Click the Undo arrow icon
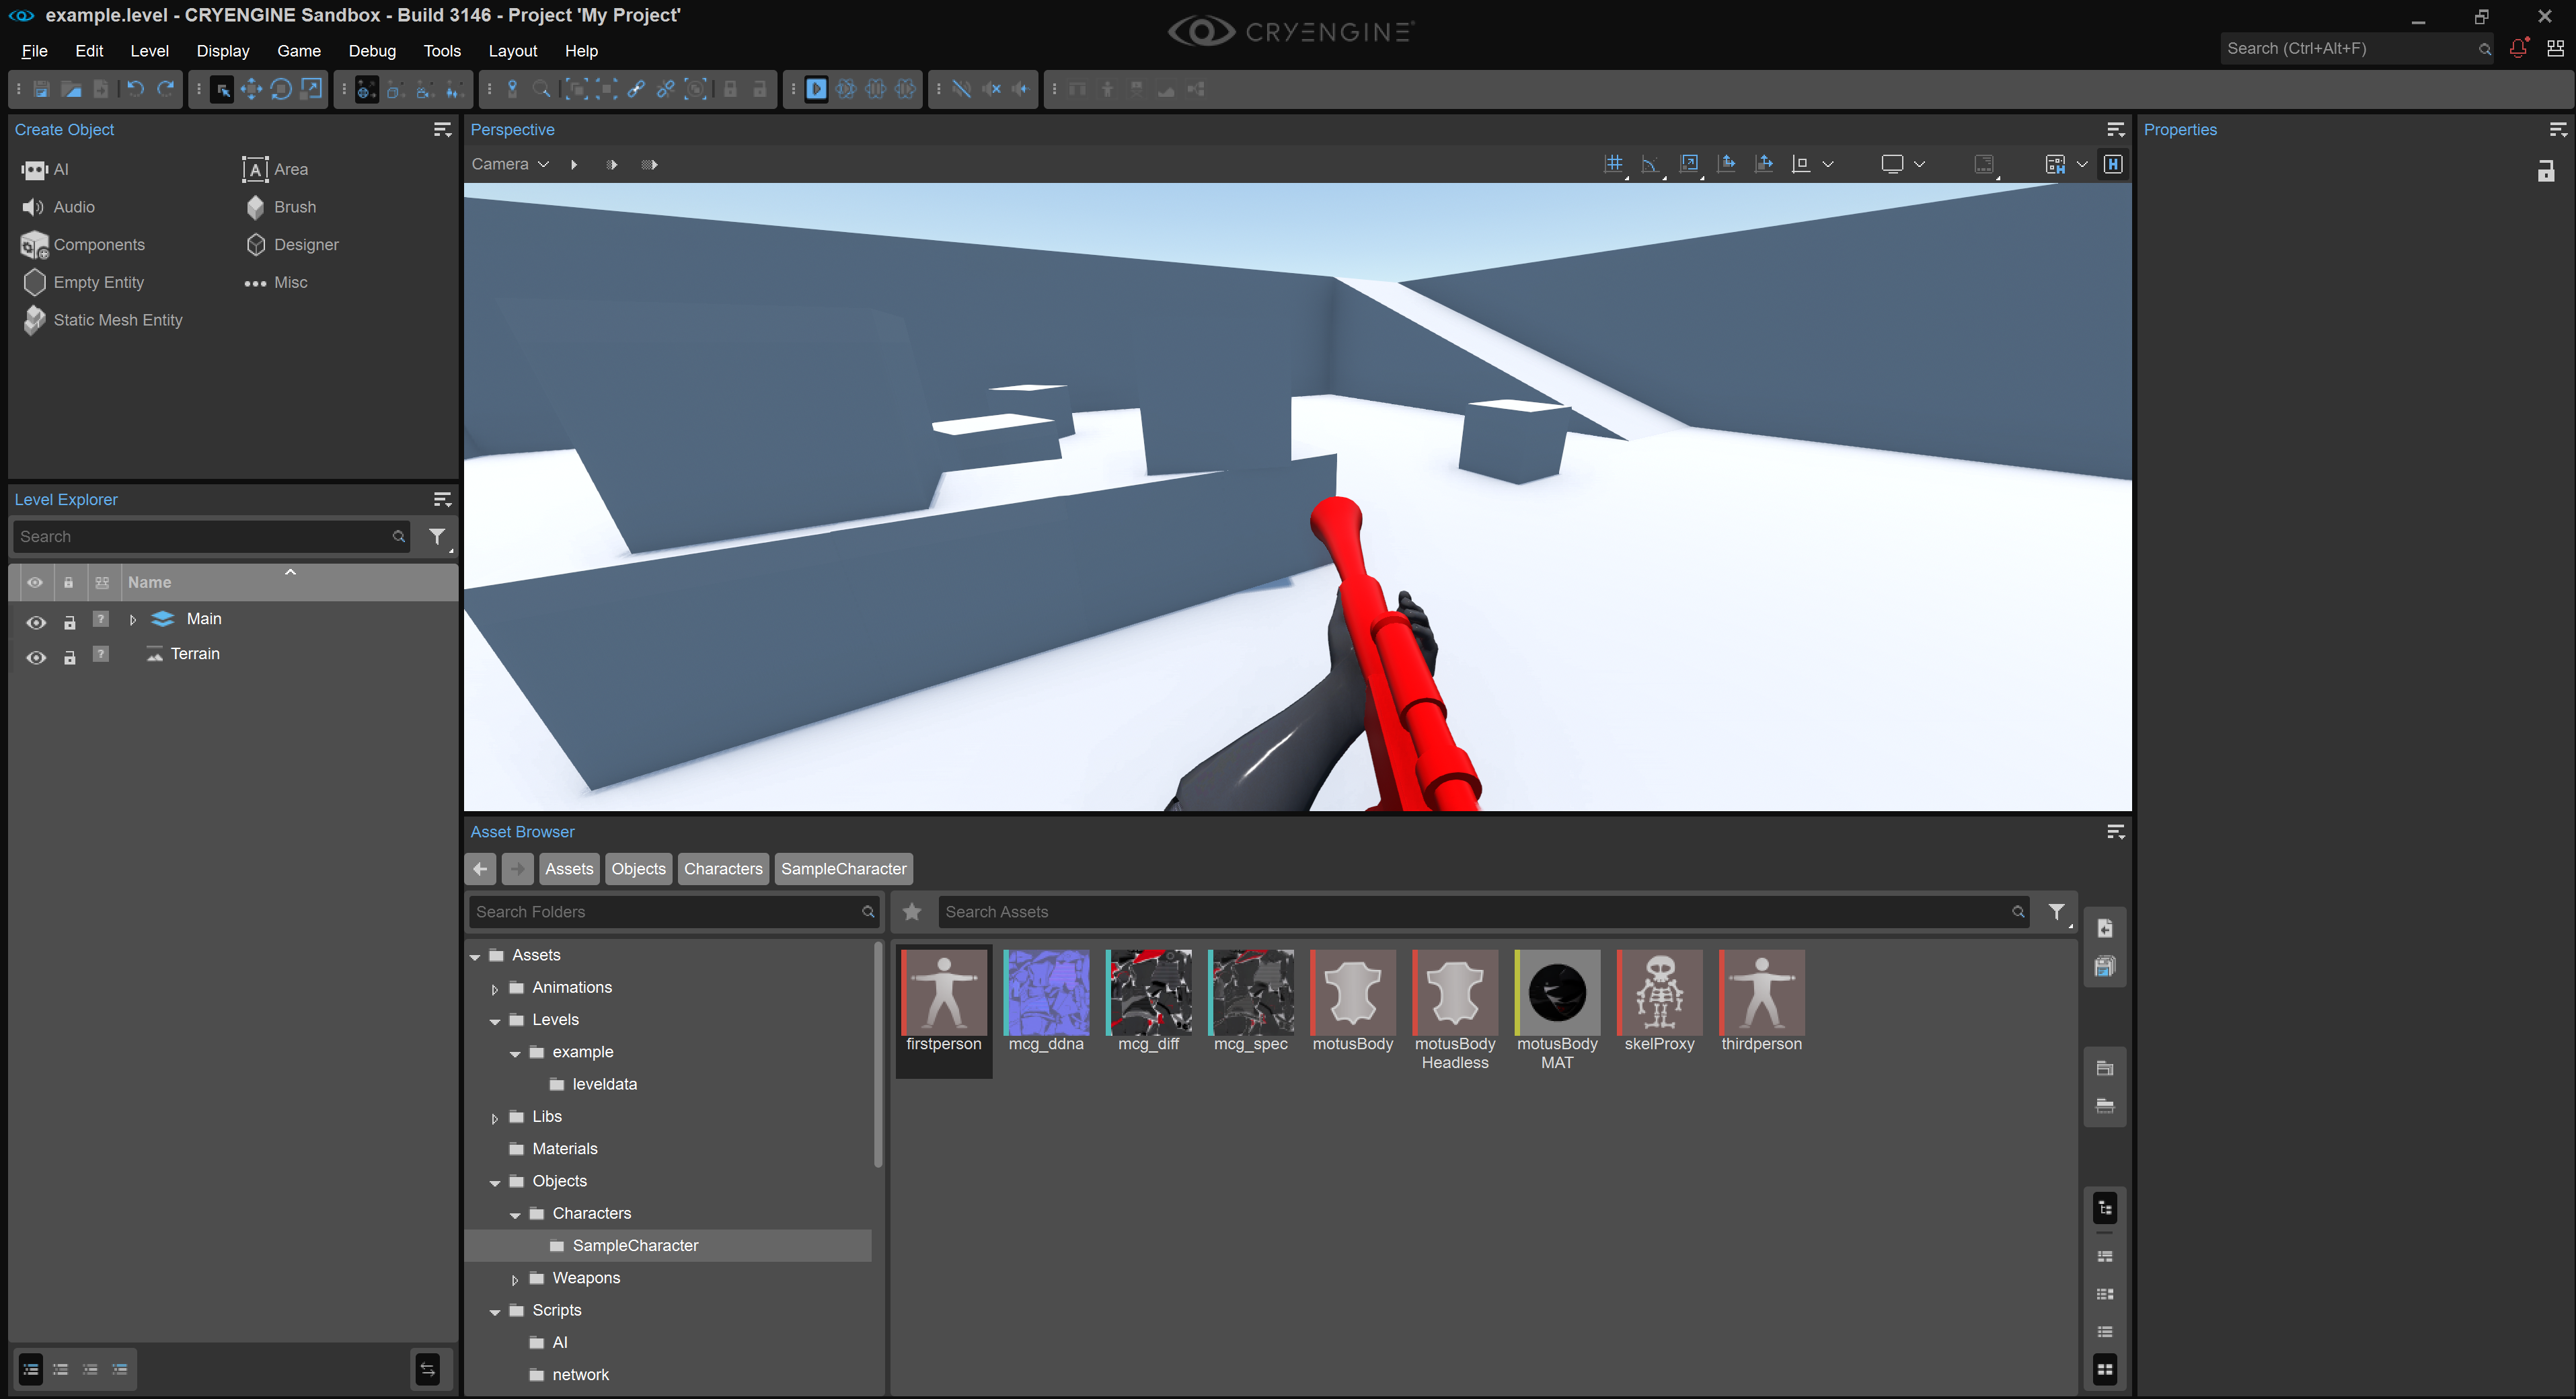The height and width of the screenshot is (1399, 2576). 135,89
